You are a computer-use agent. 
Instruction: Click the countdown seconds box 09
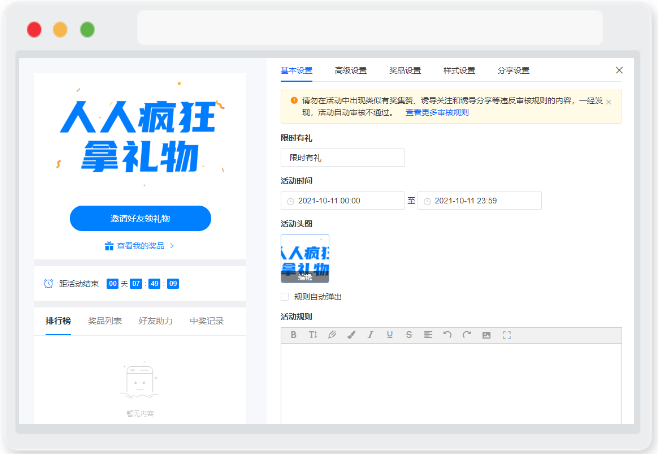tap(173, 284)
